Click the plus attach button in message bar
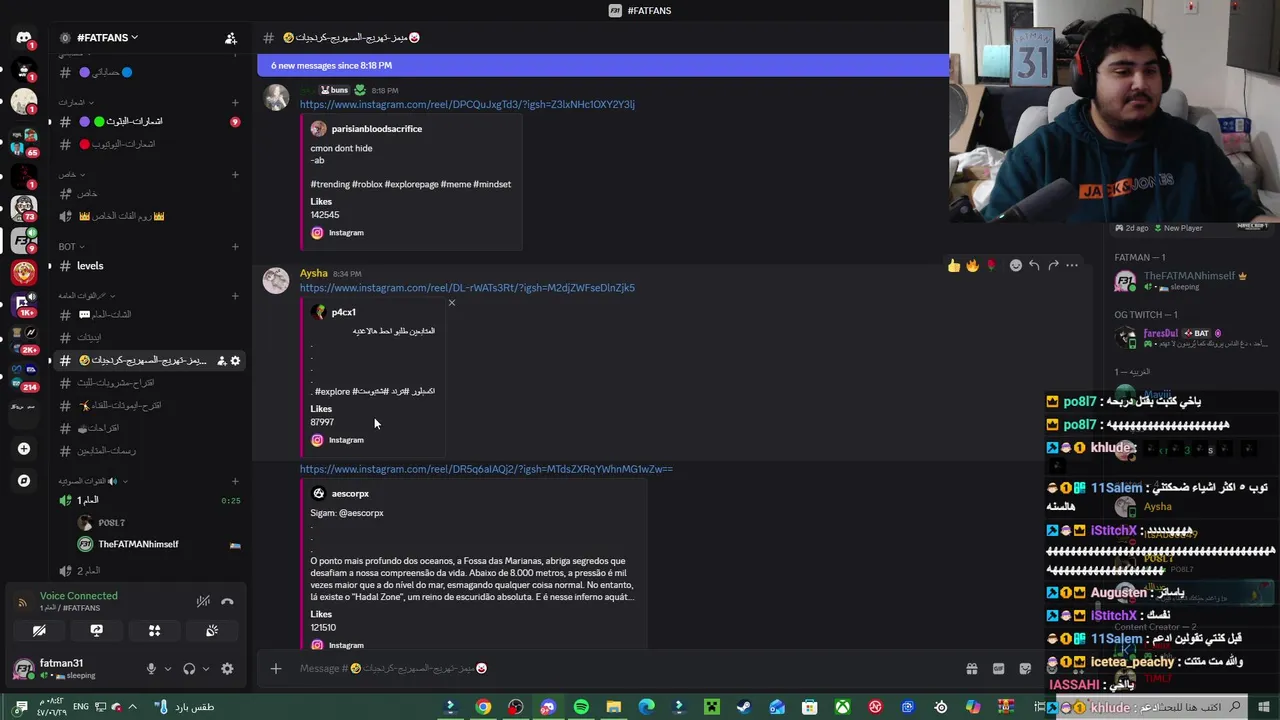This screenshot has width=1280, height=720. [x=276, y=668]
